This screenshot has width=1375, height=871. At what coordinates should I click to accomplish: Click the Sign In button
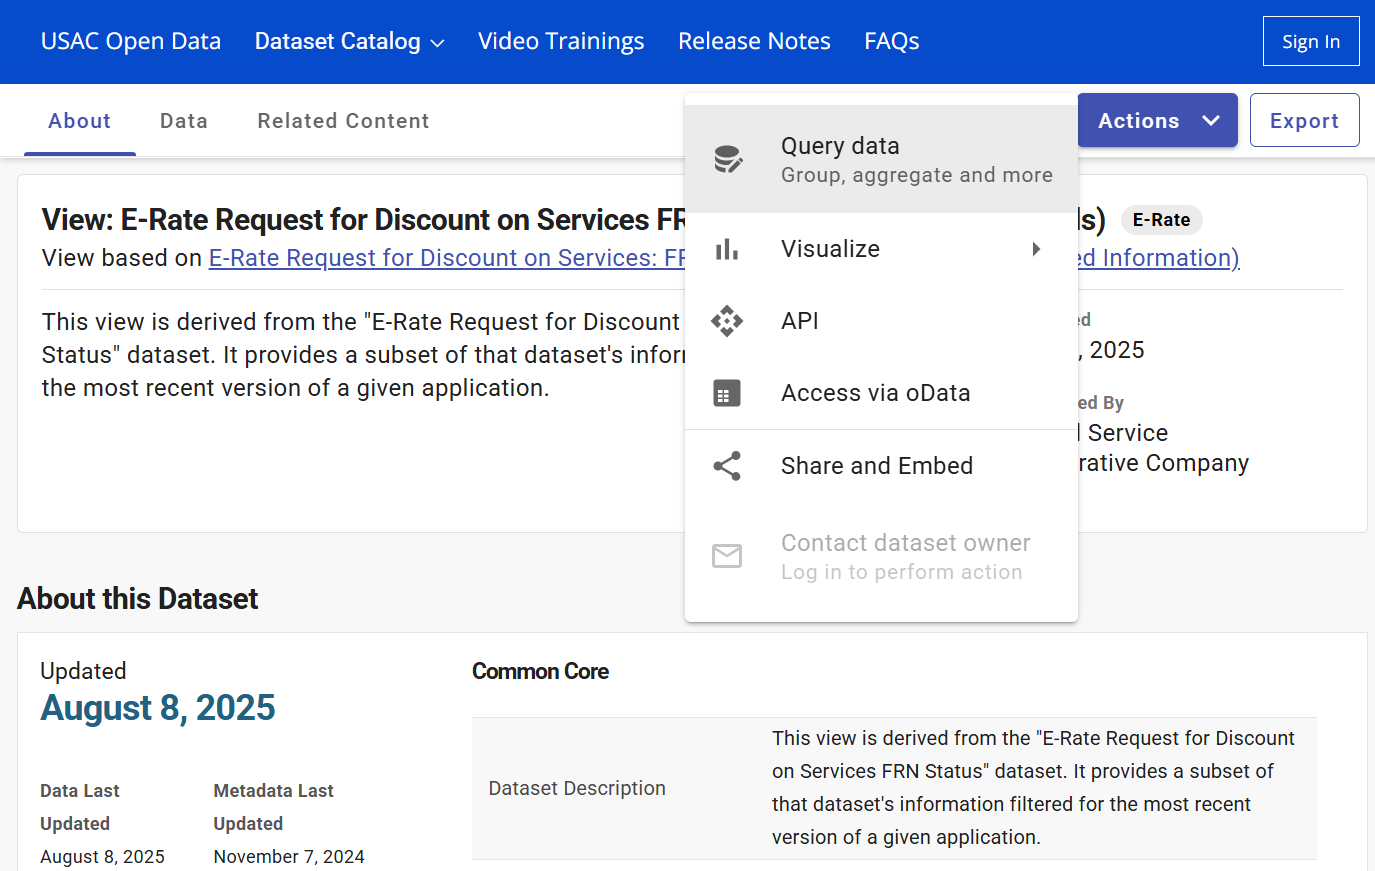[1310, 41]
